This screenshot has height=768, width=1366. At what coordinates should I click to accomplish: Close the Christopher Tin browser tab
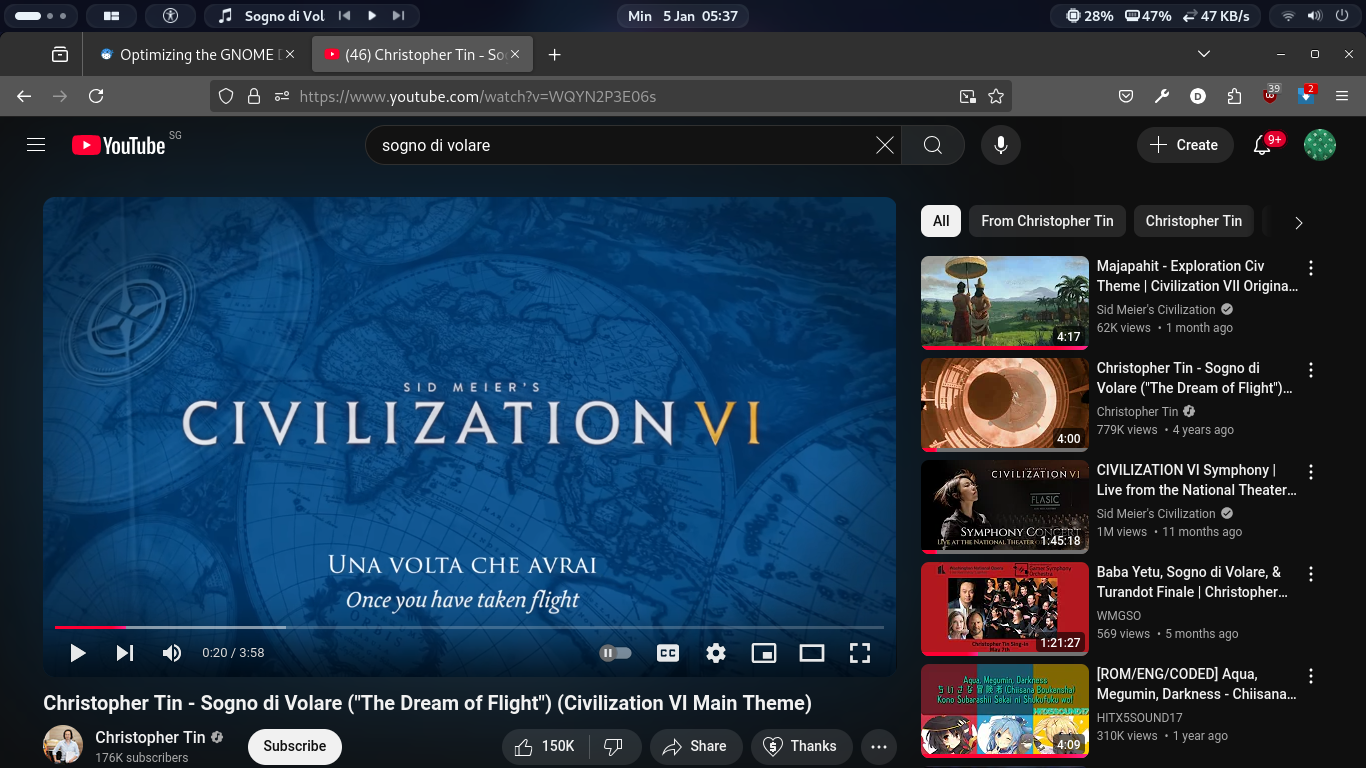516,55
